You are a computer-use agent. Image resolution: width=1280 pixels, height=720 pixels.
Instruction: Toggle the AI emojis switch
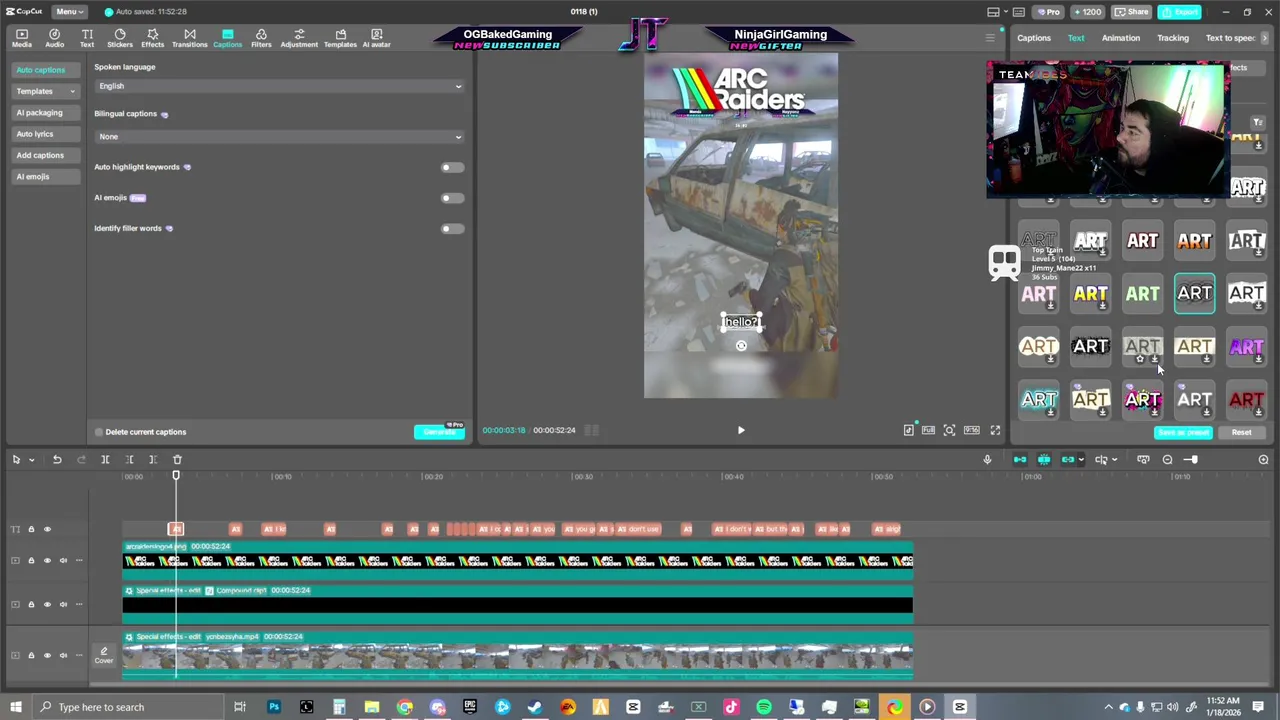(x=451, y=198)
